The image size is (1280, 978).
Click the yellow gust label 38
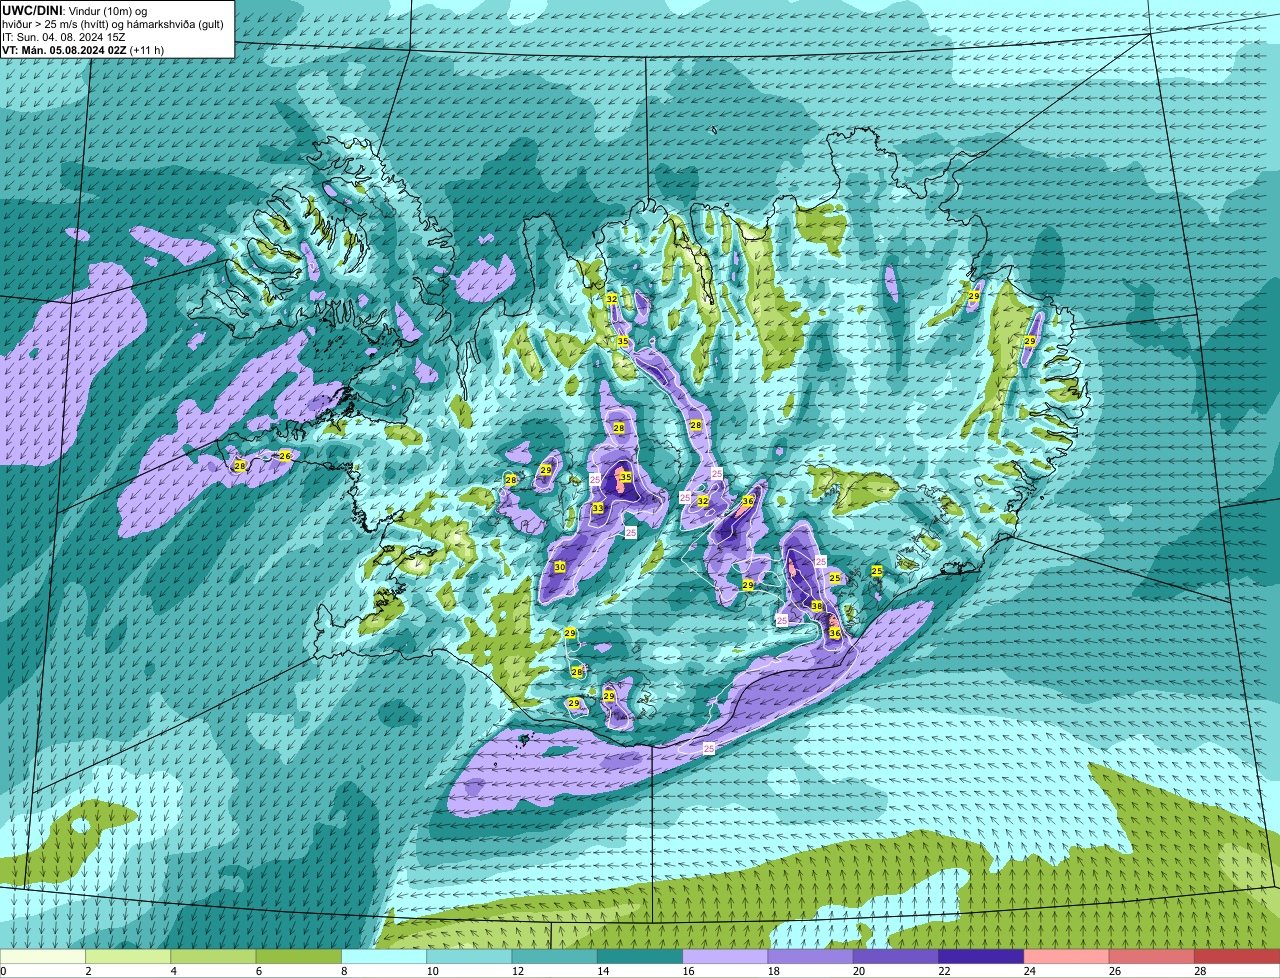pos(817,606)
